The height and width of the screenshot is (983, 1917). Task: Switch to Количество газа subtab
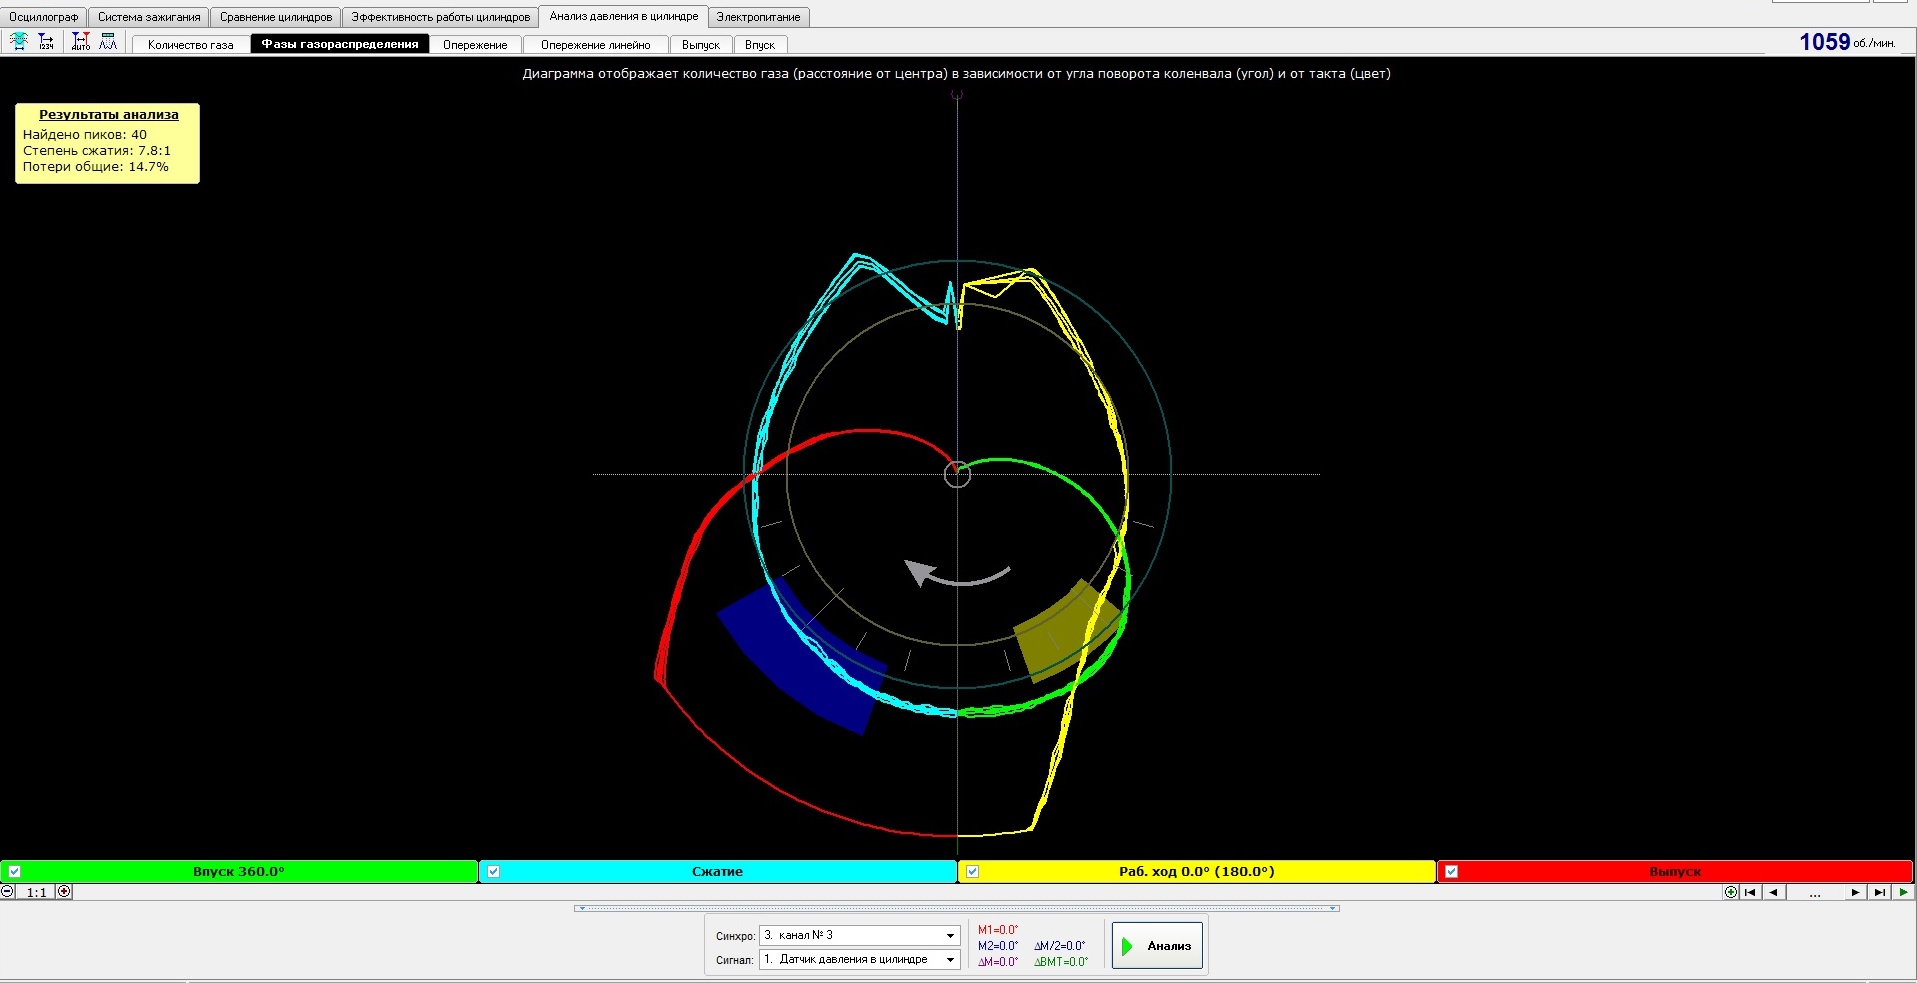click(x=190, y=44)
